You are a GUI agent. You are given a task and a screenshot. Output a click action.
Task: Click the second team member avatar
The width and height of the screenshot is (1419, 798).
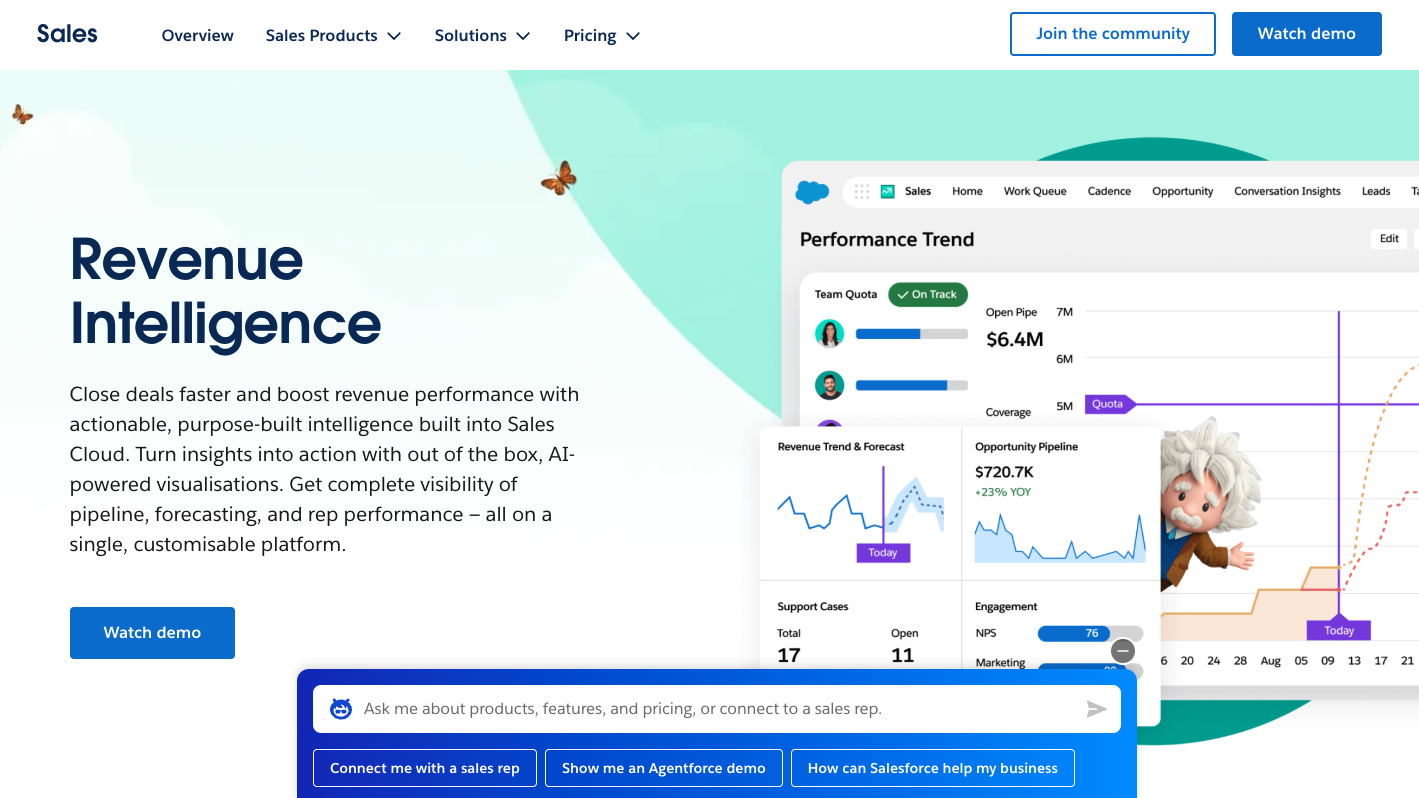(x=829, y=385)
